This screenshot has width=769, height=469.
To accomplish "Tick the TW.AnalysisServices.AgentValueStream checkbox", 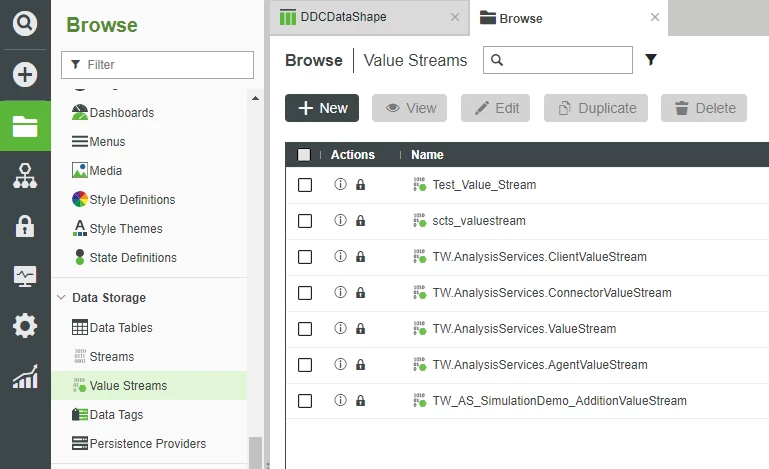I will [305, 365].
